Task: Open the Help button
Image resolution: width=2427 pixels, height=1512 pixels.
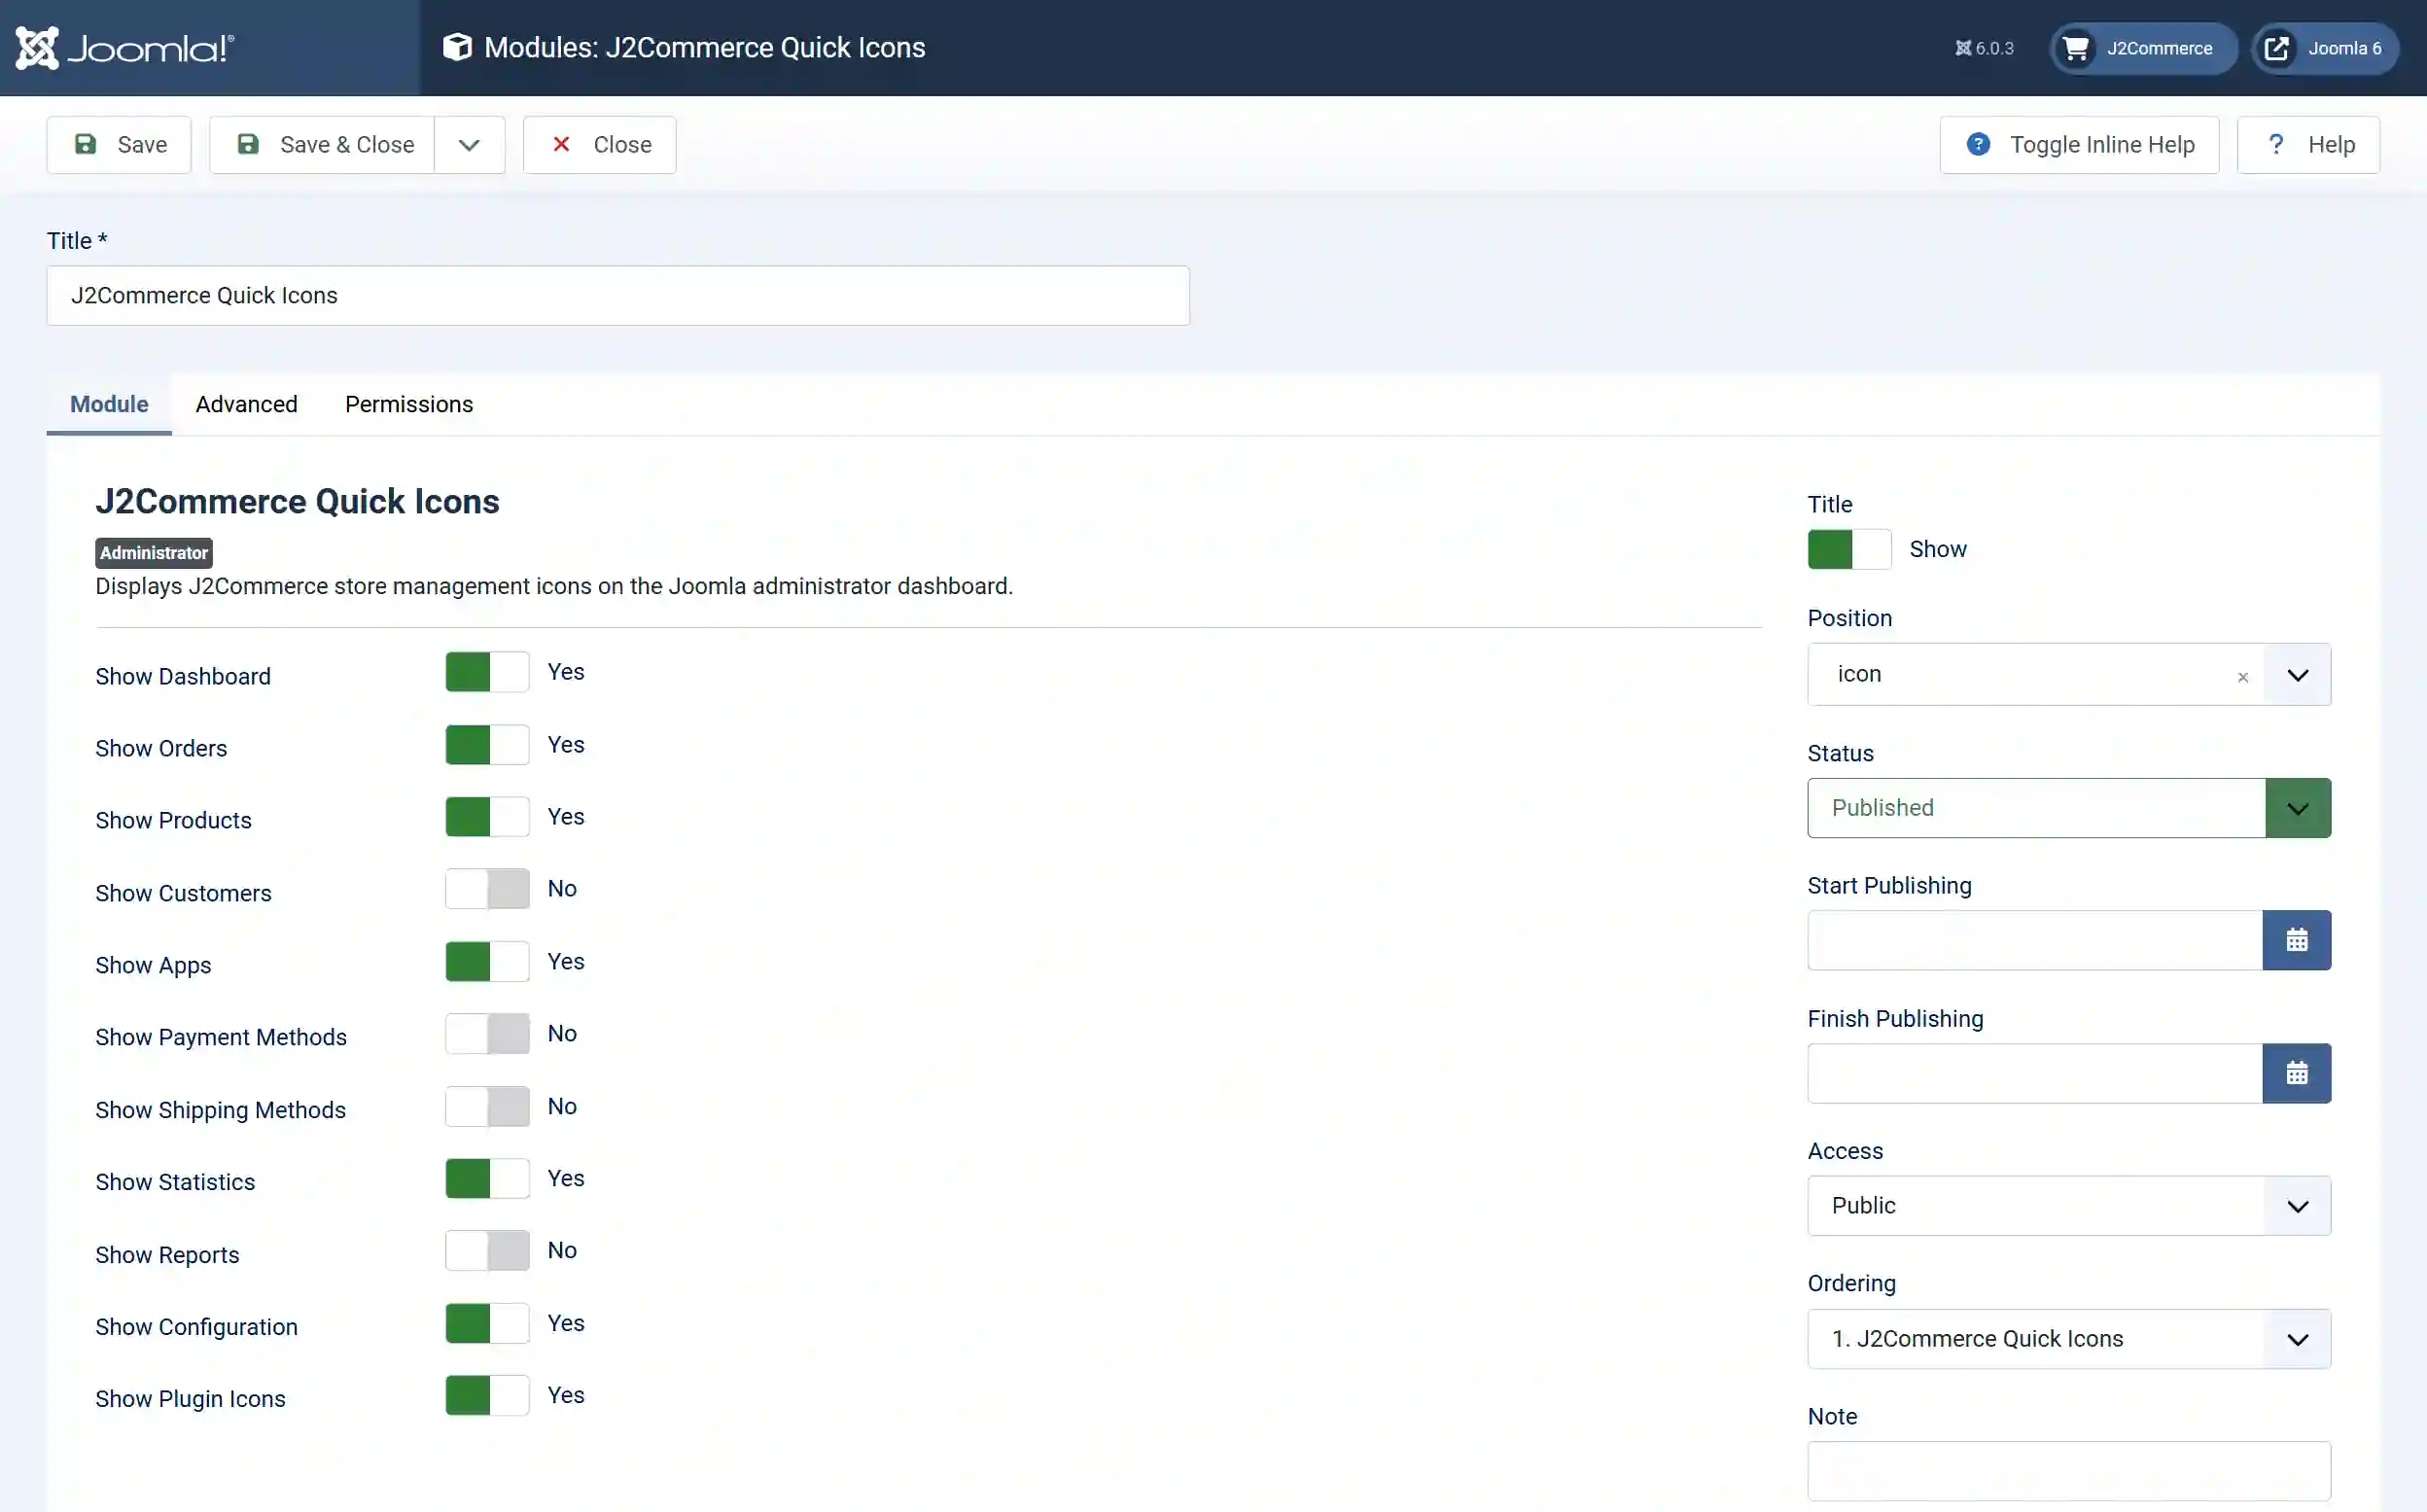Action: pos(2308,145)
